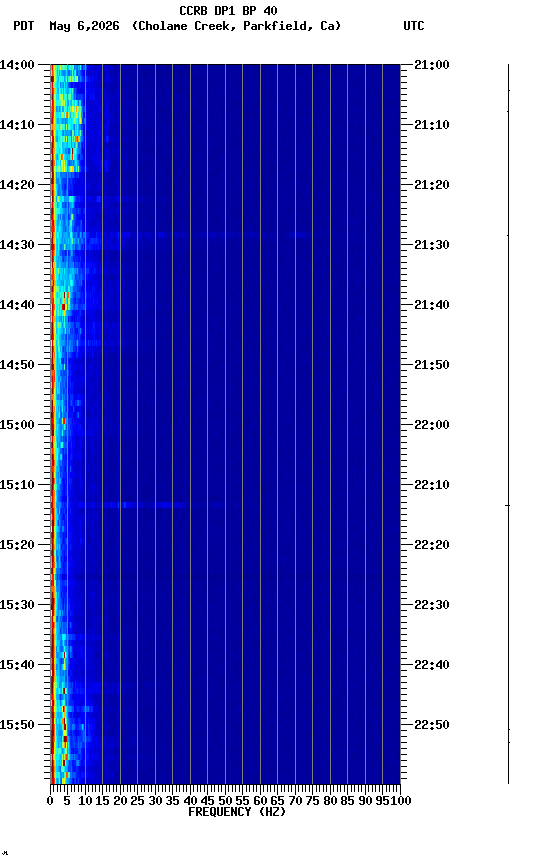Click the broadband streak near 14:28 in spectrogram
Viewport: 552px width, 864px height.
click(193, 235)
